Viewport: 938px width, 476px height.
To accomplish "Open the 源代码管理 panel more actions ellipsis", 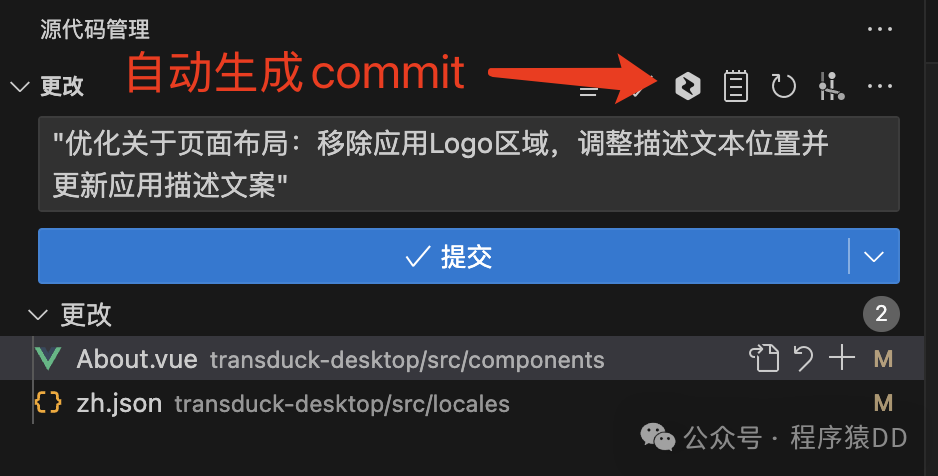I will pyautogui.click(x=879, y=29).
